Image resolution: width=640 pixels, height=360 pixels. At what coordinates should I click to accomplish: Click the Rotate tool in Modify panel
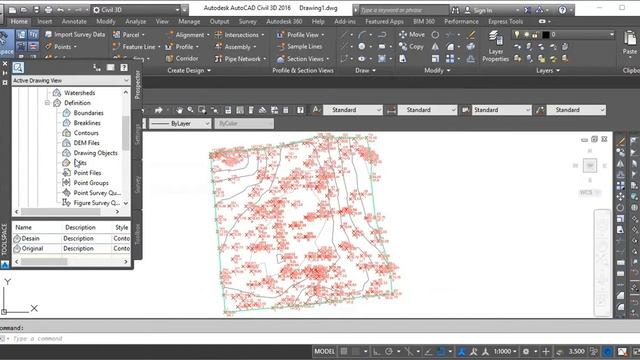[x=435, y=35]
